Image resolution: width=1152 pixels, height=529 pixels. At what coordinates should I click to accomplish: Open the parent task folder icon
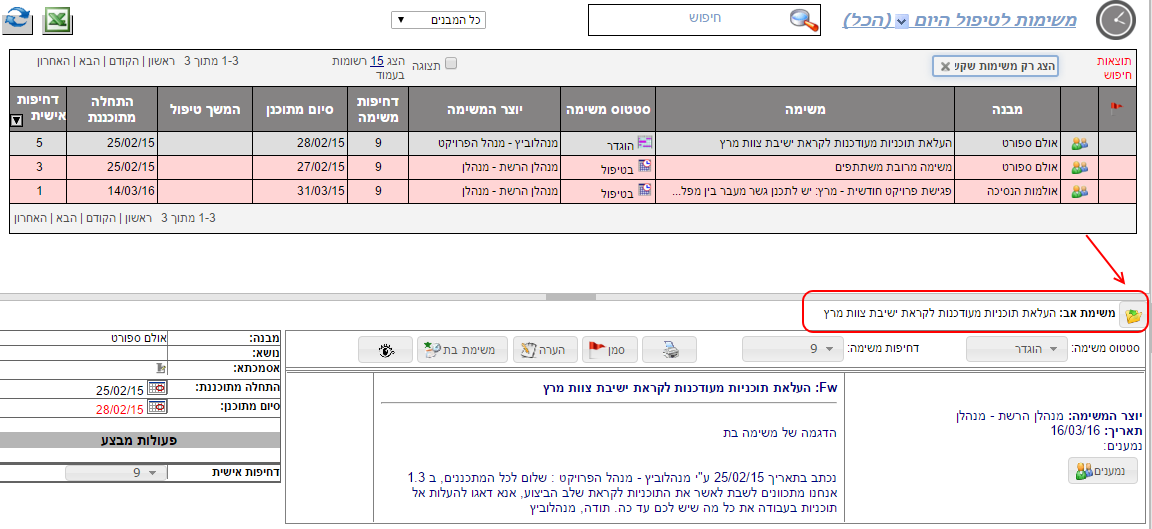(x=1132, y=314)
